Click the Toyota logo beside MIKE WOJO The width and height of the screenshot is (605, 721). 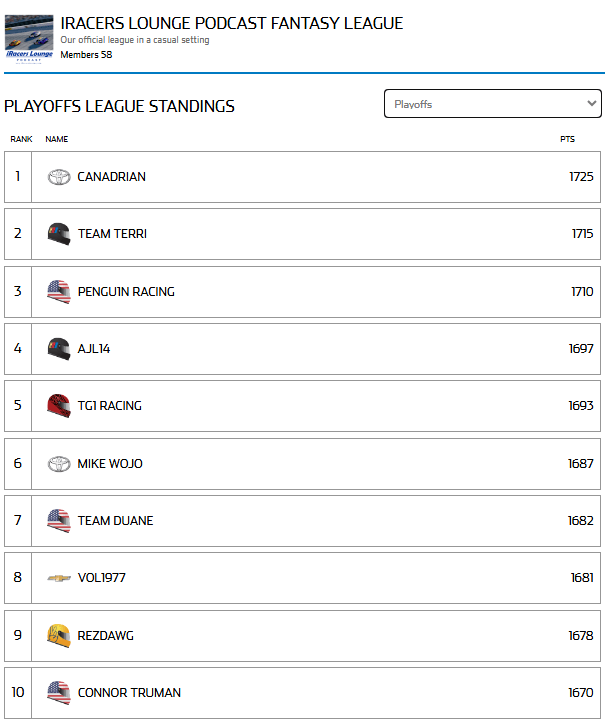click(59, 464)
